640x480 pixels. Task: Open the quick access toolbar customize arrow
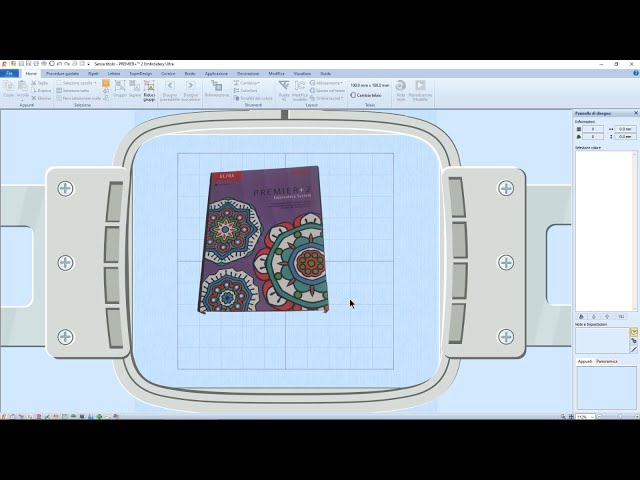pyautogui.click(x=89, y=64)
